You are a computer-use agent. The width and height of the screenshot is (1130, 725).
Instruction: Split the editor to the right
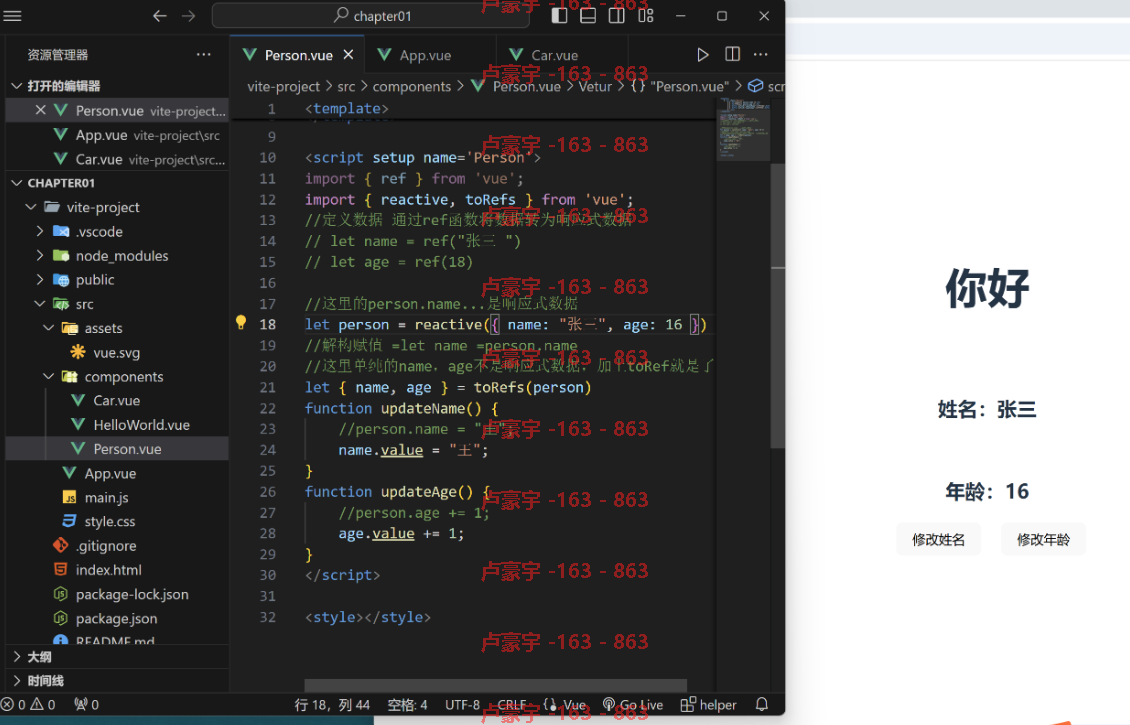tap(732, 55)
